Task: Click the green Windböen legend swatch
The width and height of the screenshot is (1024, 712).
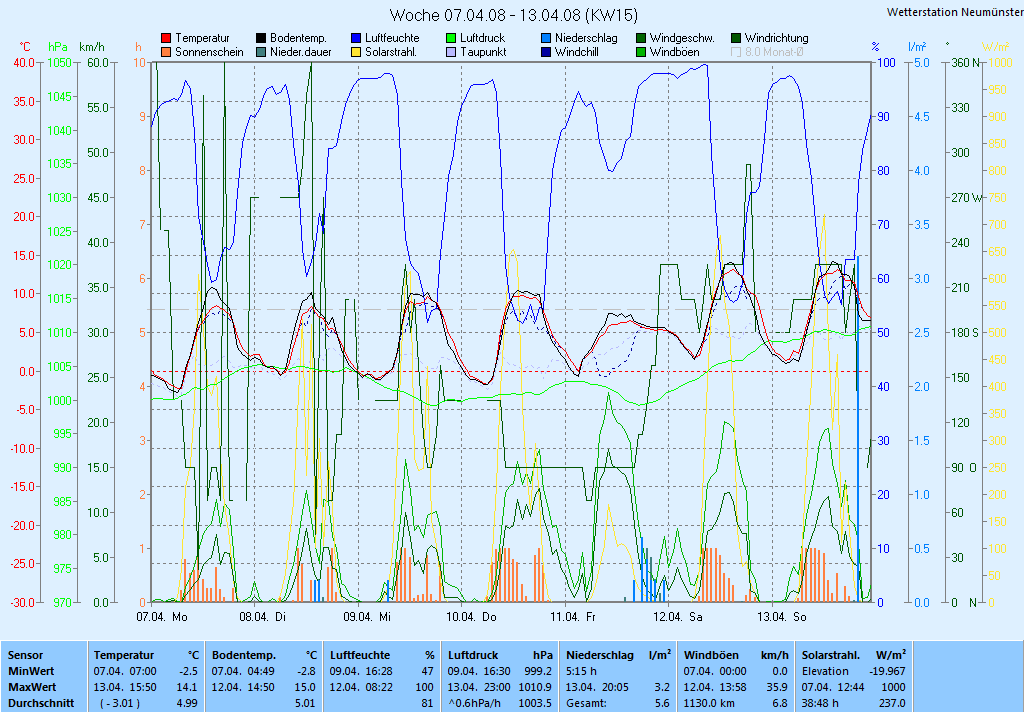Action: pos(641,52)
